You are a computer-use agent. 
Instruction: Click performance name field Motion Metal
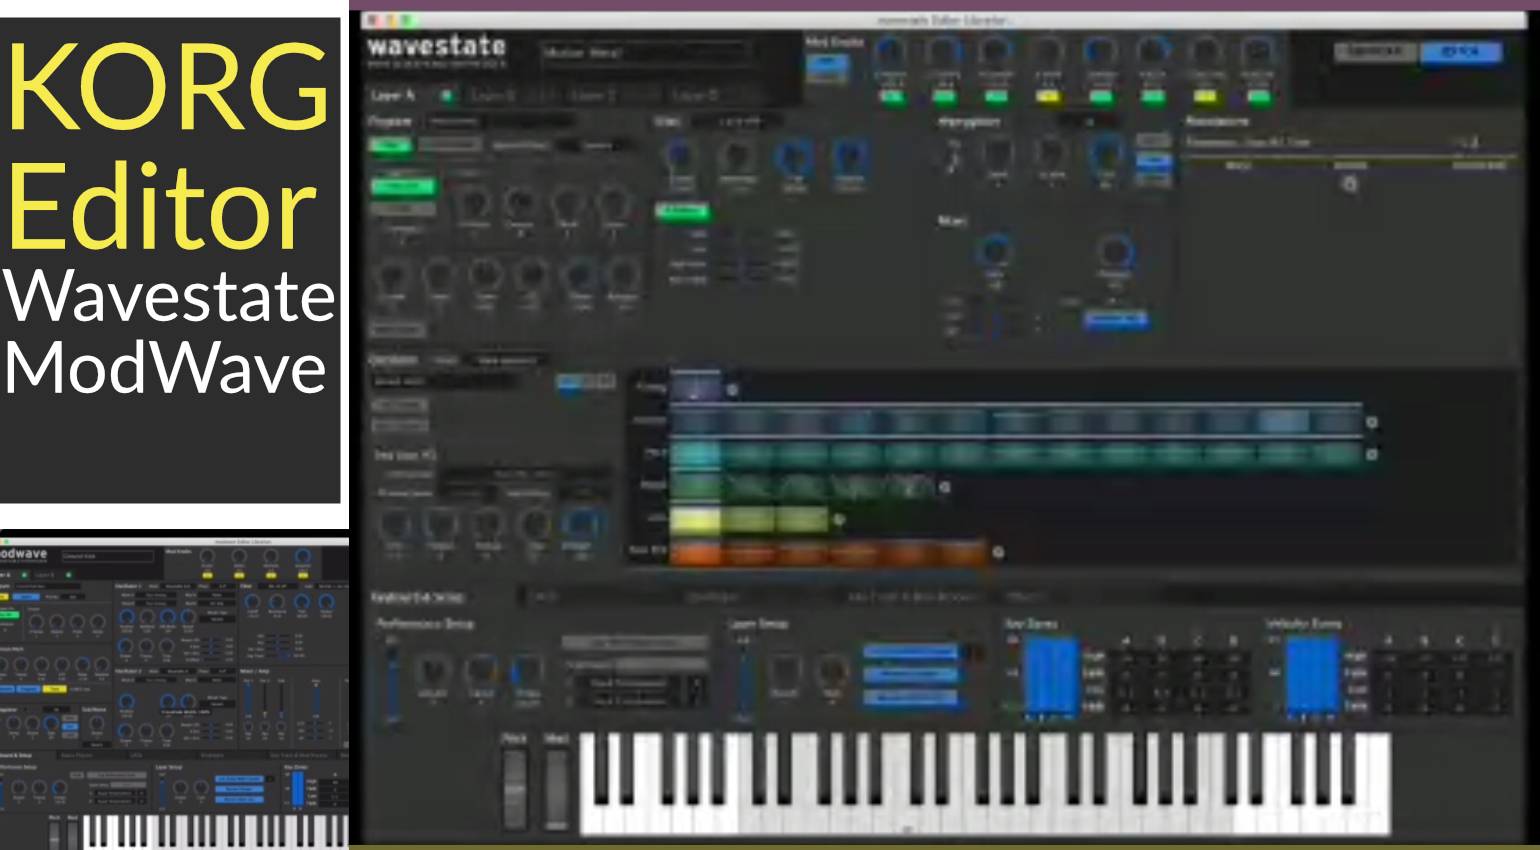tap(644, 52)
